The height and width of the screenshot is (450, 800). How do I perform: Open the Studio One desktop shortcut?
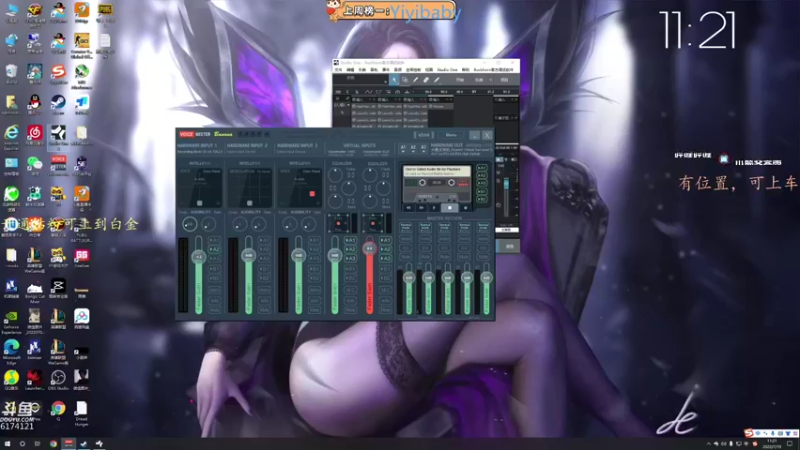[x=58, y=135]
